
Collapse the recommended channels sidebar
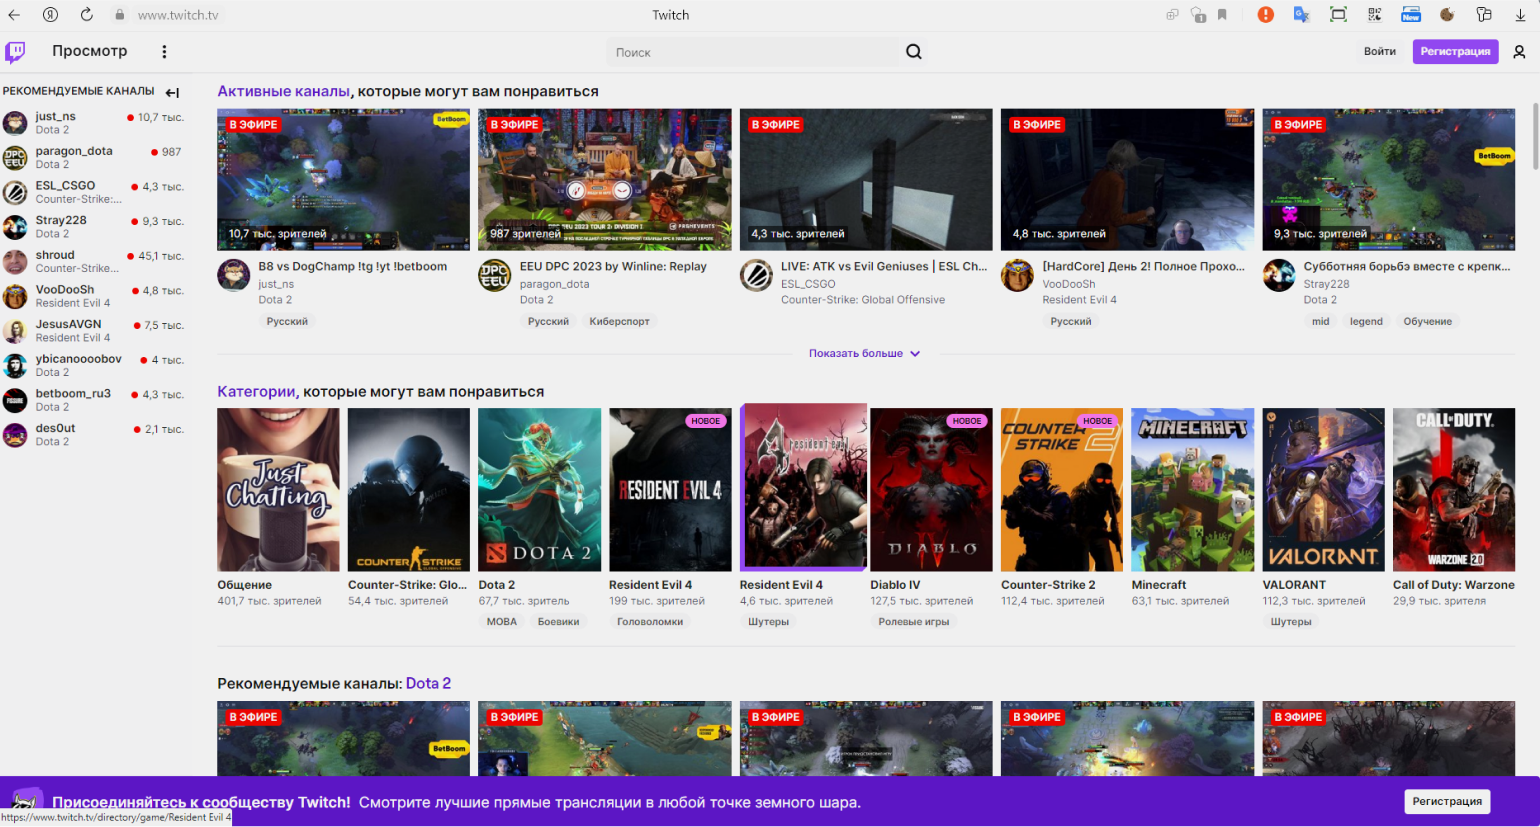[x=172, y=92]
